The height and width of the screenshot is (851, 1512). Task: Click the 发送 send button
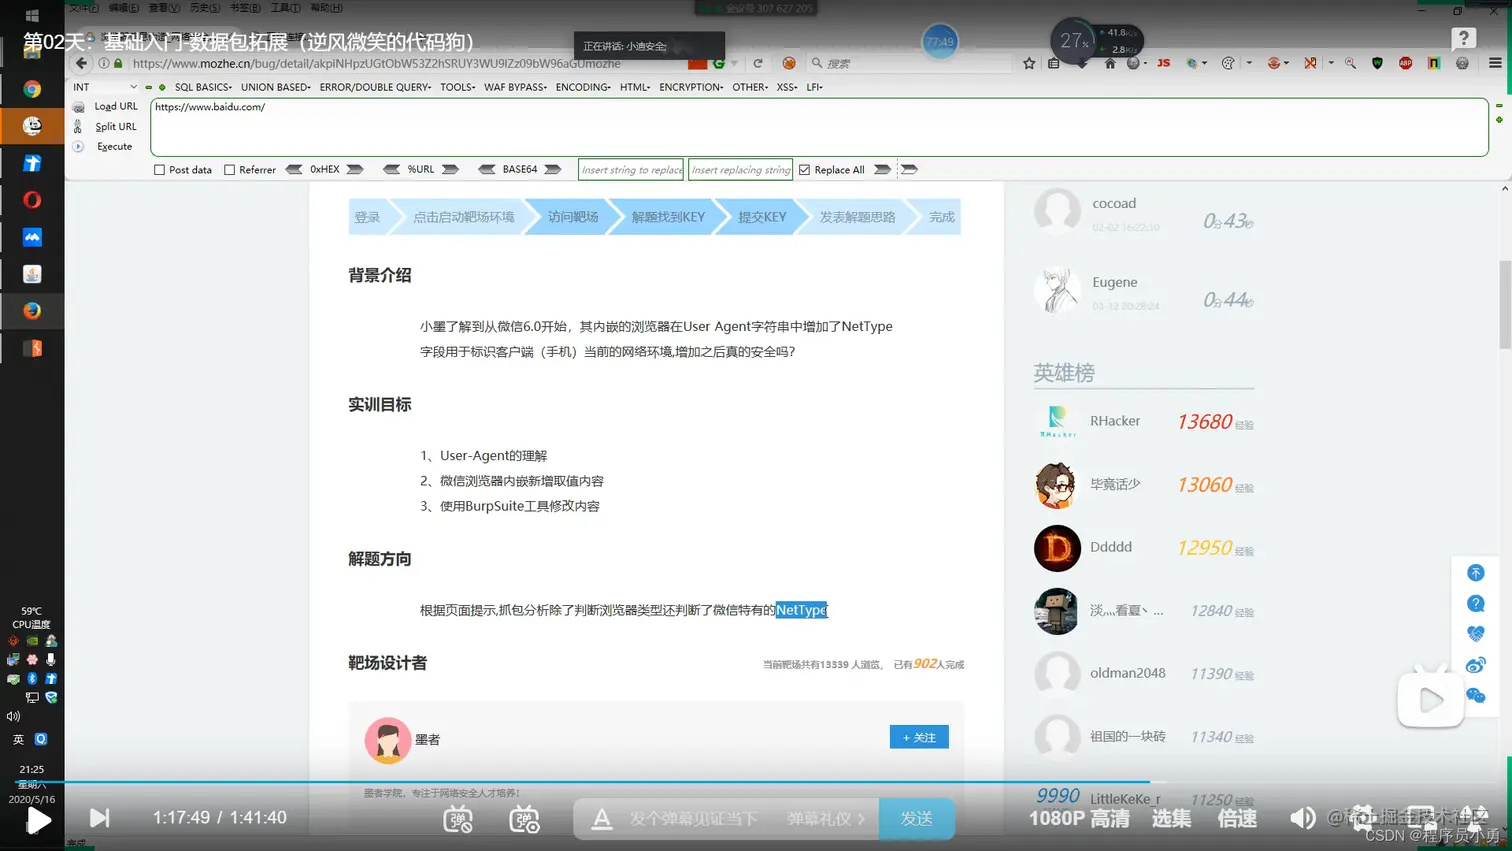click(x=916, y=818)
